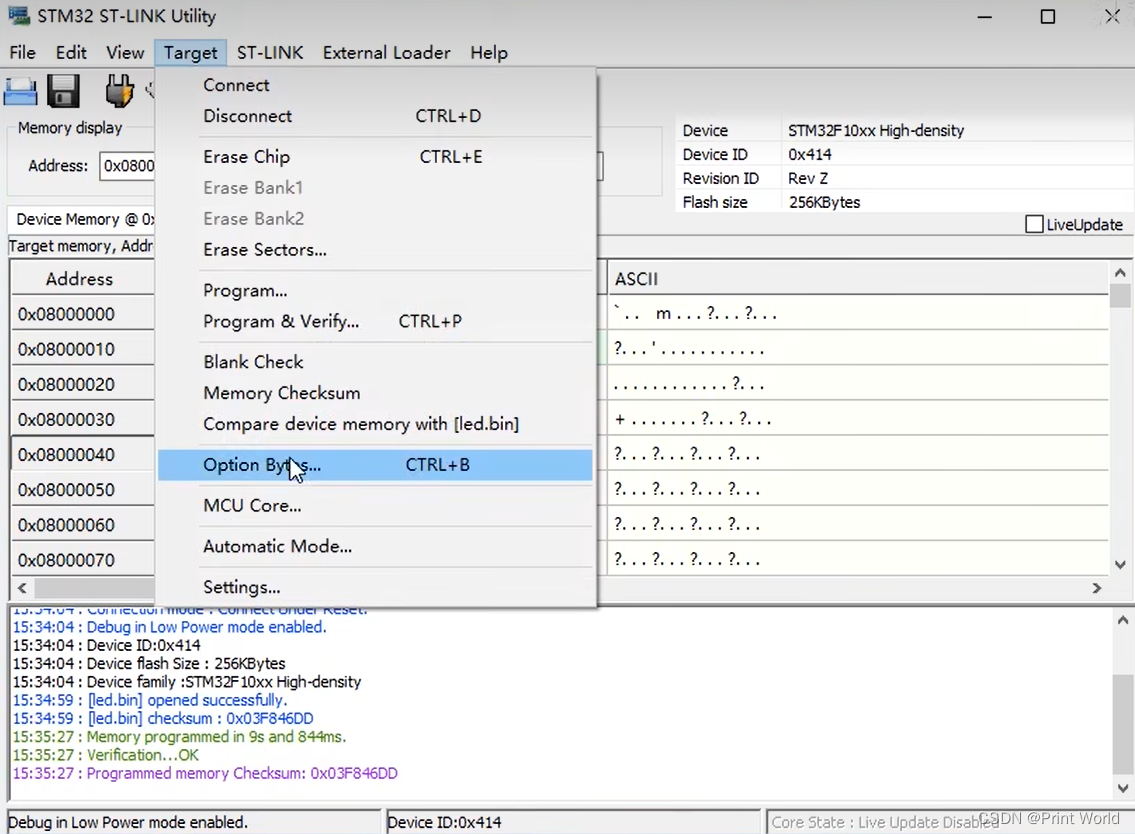Click horizontal scrollbar left arrow

pos(22,589)
